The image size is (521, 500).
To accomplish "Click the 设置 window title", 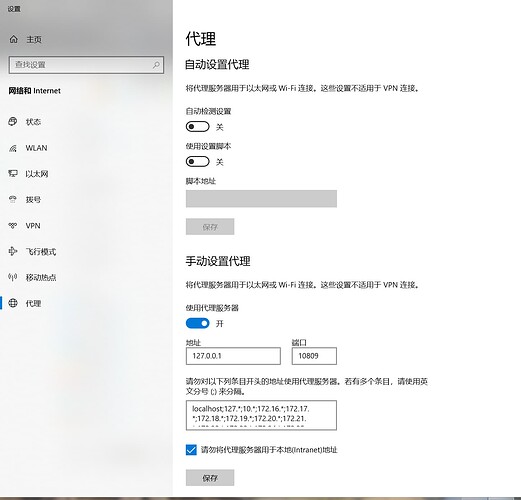I will coord(14,9).
